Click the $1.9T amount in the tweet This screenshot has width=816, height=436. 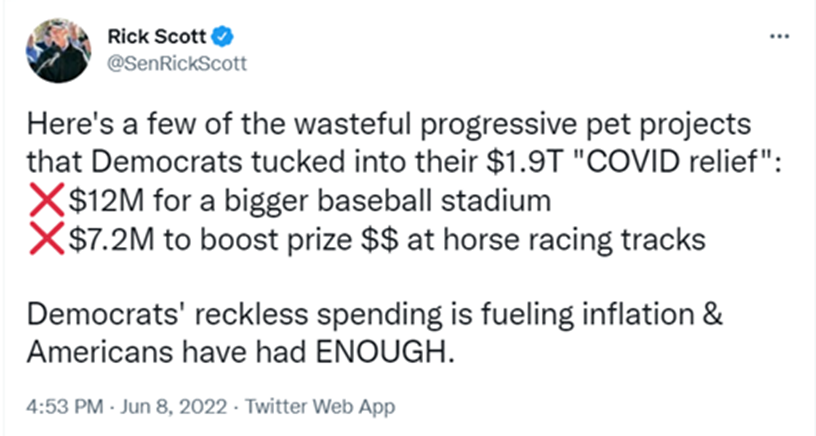point(526,163)
